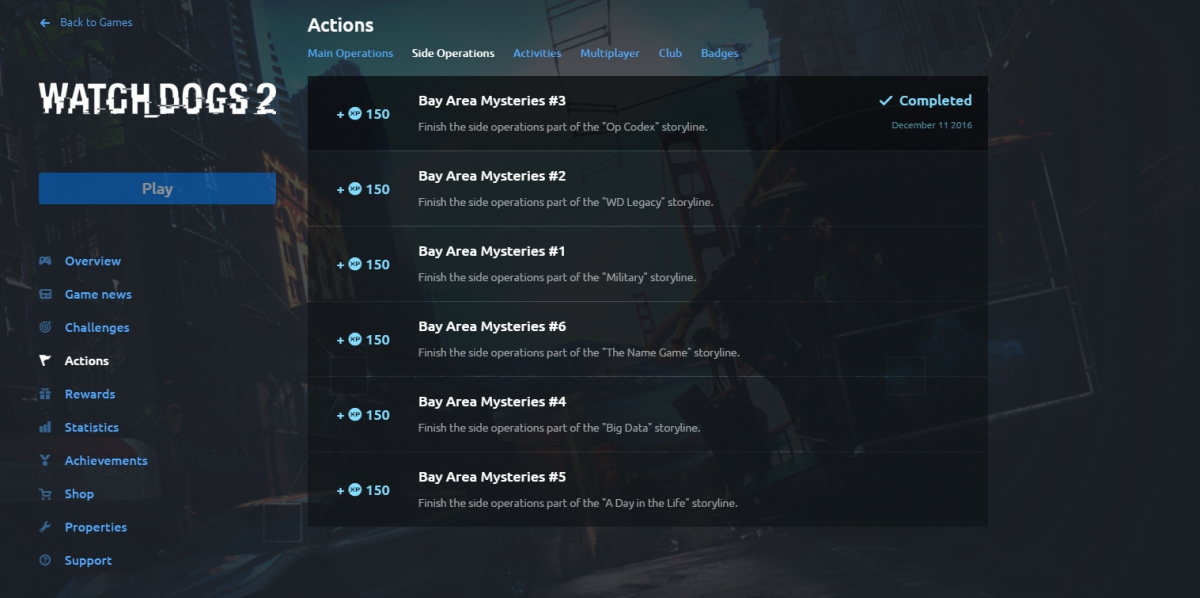Click the "Big Data" storyline description
Viewport: 1200px width, 598px height.
click(x=559, y=427)
